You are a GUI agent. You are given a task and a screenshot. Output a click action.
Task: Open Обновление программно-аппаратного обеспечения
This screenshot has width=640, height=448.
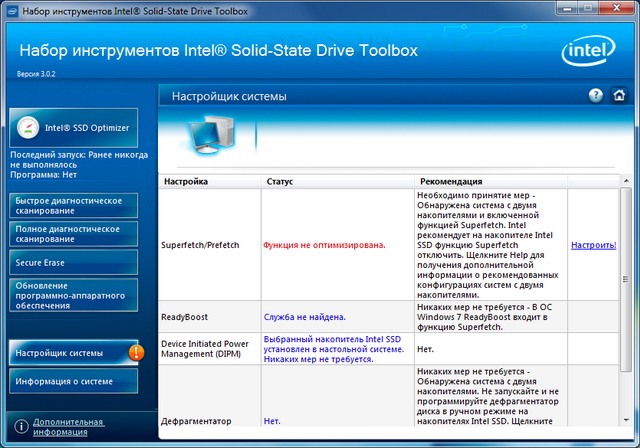click(73, 295)
